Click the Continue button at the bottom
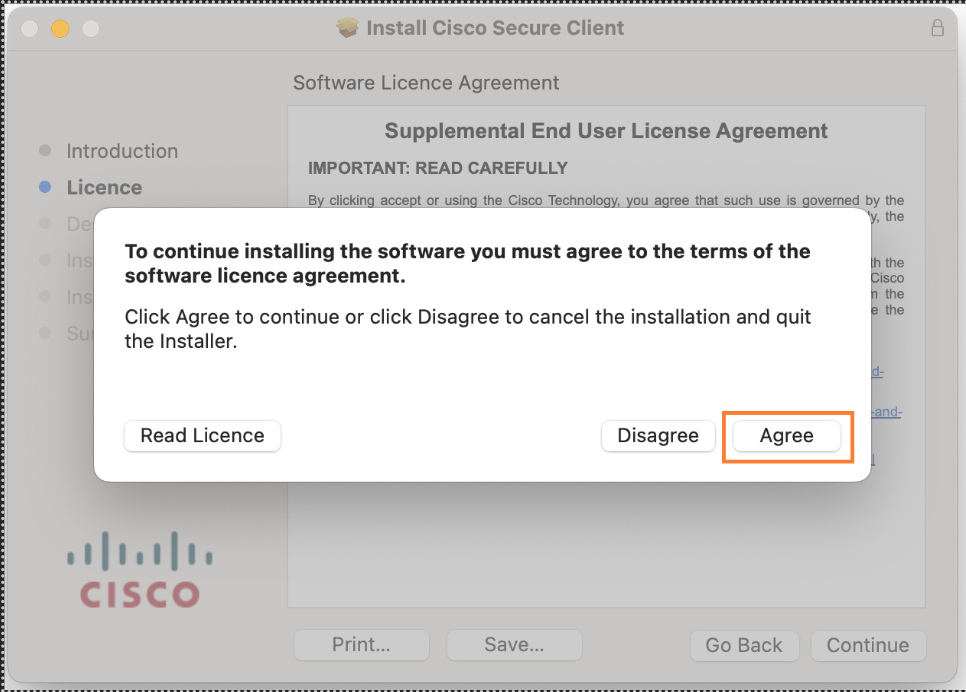Image resolution: width=966 pixels, height=692 pixels. pos(867,645)
